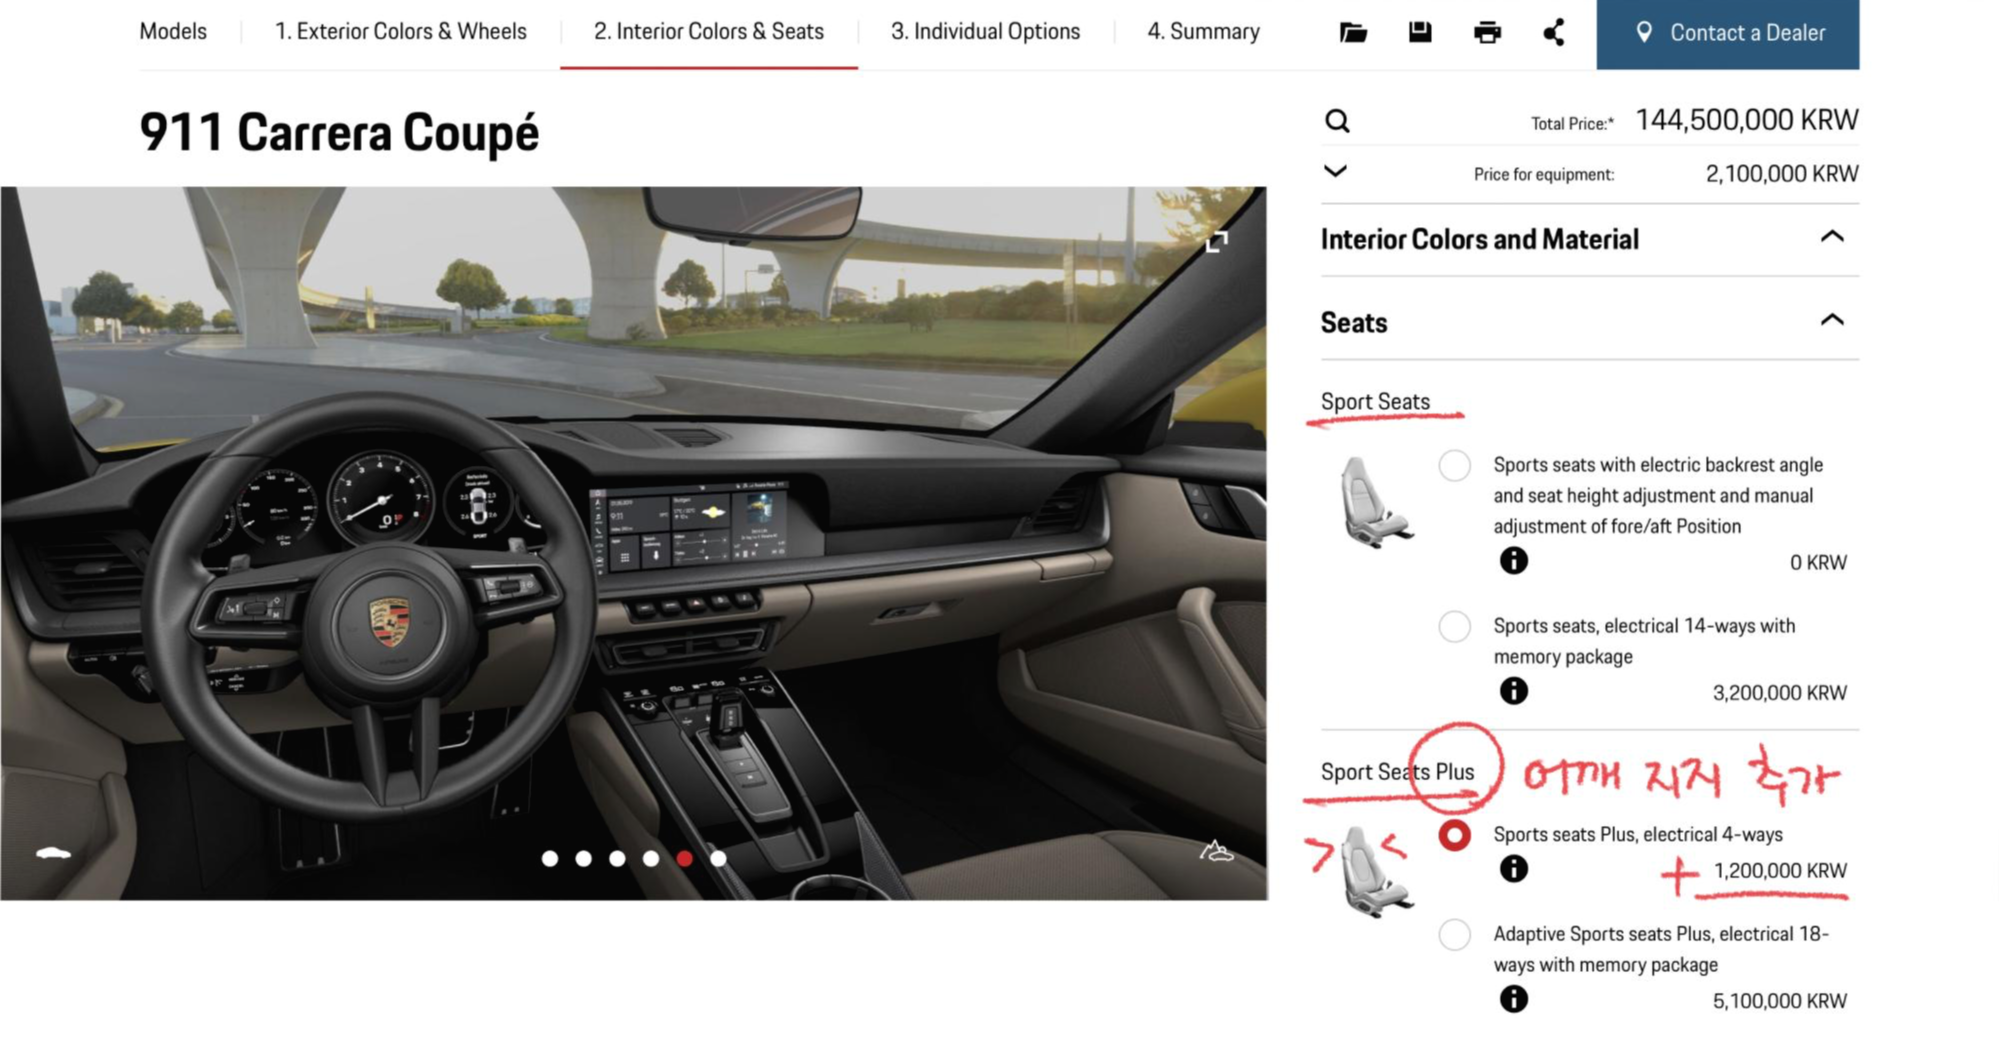Click the 0 KRW price text

click(1818, 562)
